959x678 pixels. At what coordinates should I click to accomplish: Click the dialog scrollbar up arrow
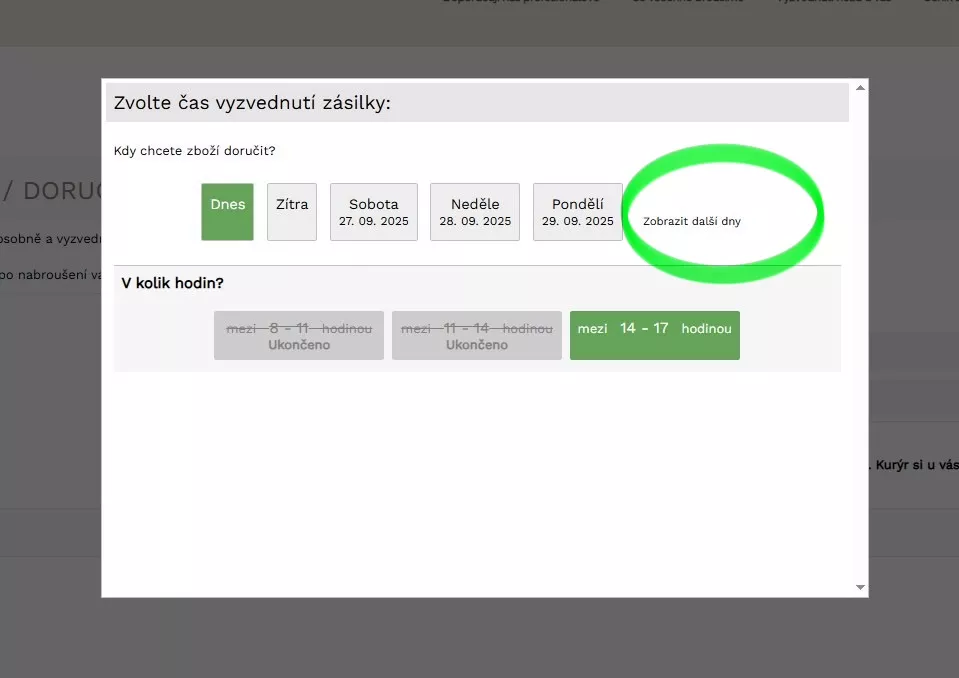pyautogui.click(x=861, y=88)
